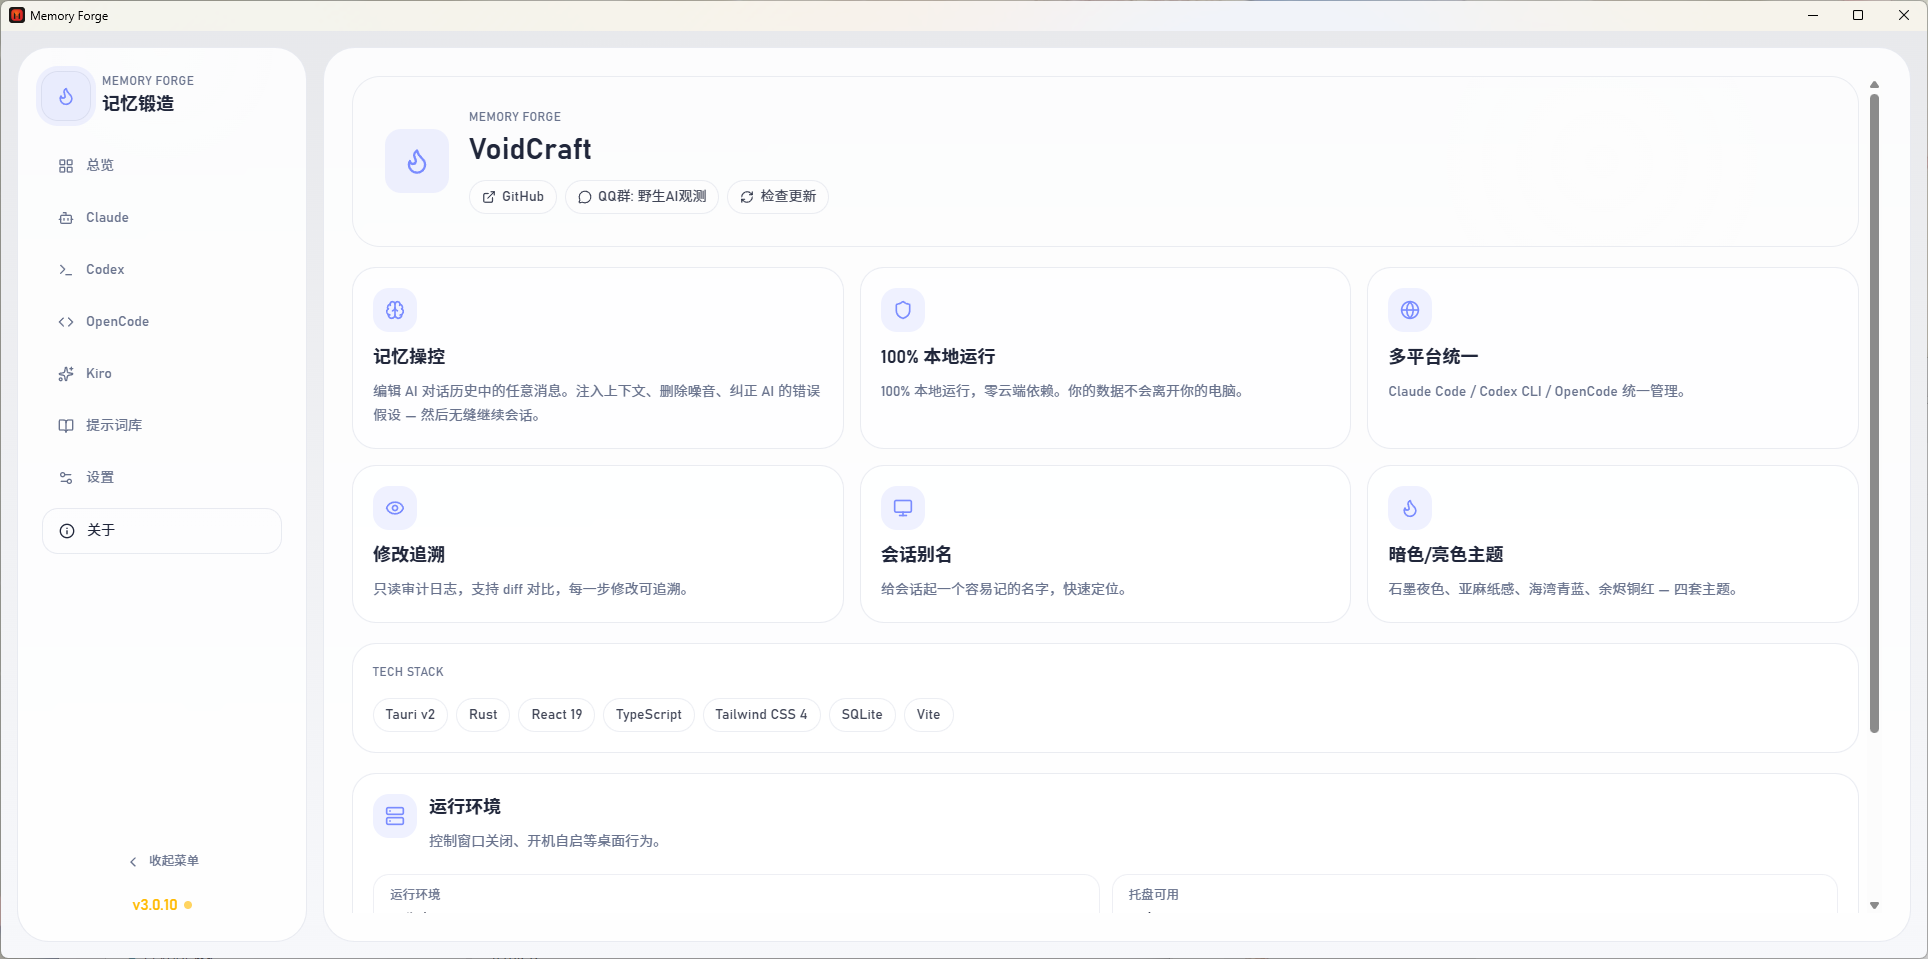Click the Codex terminal icon
This screenshot has width=1928, height=959.
click(x=66, y=269)
